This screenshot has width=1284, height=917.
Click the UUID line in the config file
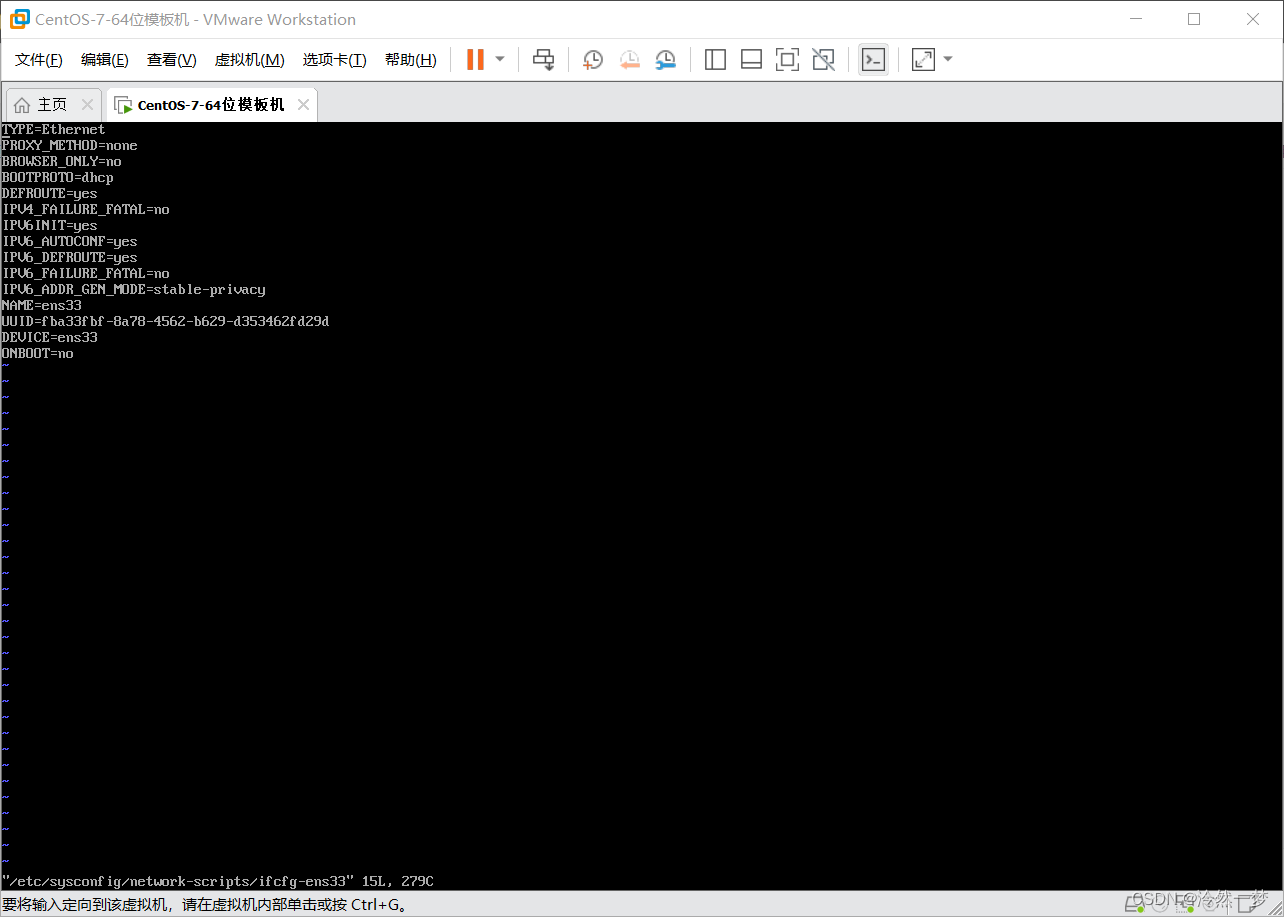tap(165, 321)
